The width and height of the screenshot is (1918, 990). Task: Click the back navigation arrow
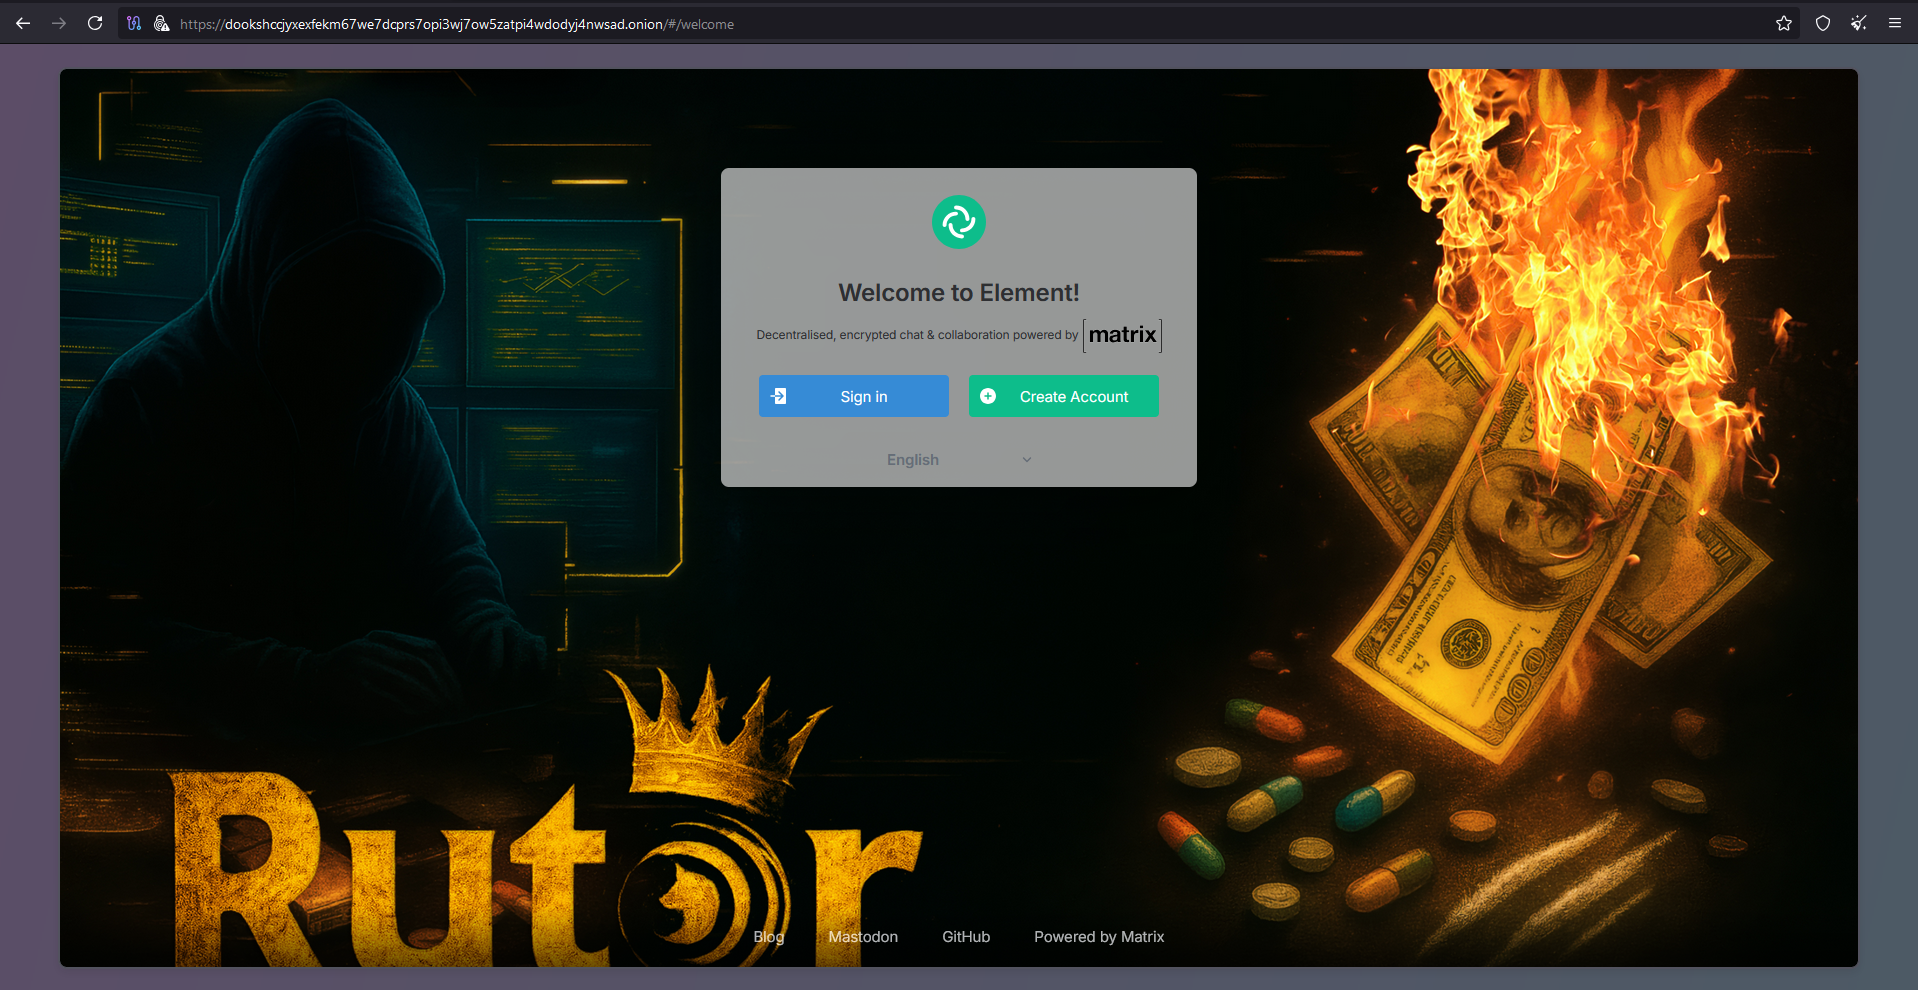pos(22,23)
